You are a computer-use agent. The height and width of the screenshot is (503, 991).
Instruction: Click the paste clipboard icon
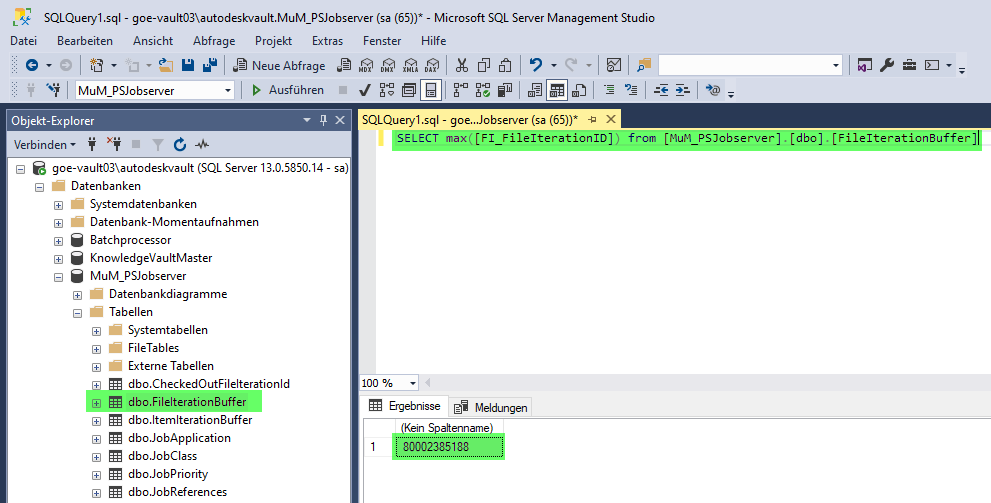pos(505,65)
